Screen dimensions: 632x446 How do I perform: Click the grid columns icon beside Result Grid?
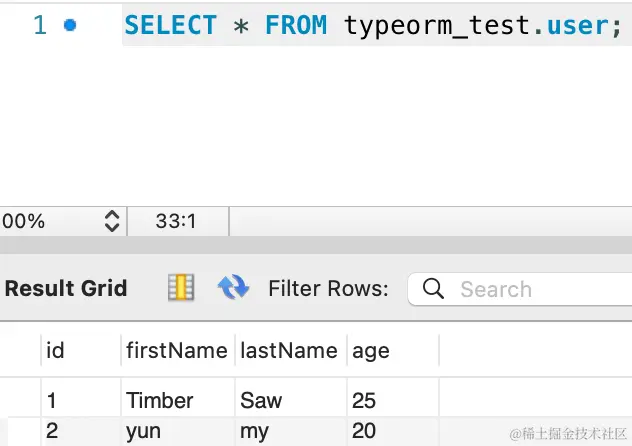[181, 288]
